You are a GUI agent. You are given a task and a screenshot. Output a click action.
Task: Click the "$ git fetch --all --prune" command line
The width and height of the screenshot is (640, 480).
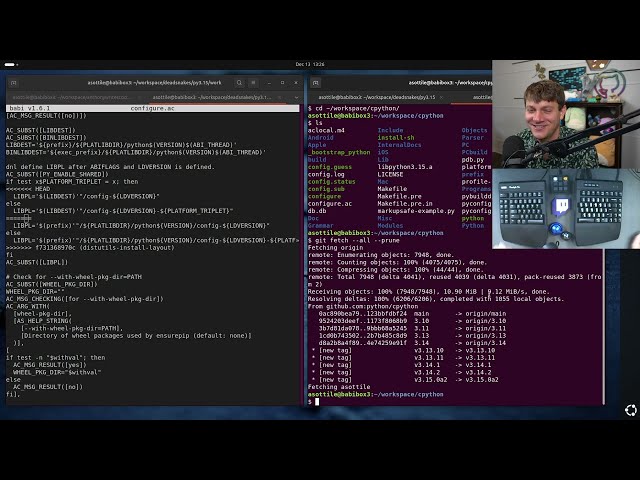(353, 240)
